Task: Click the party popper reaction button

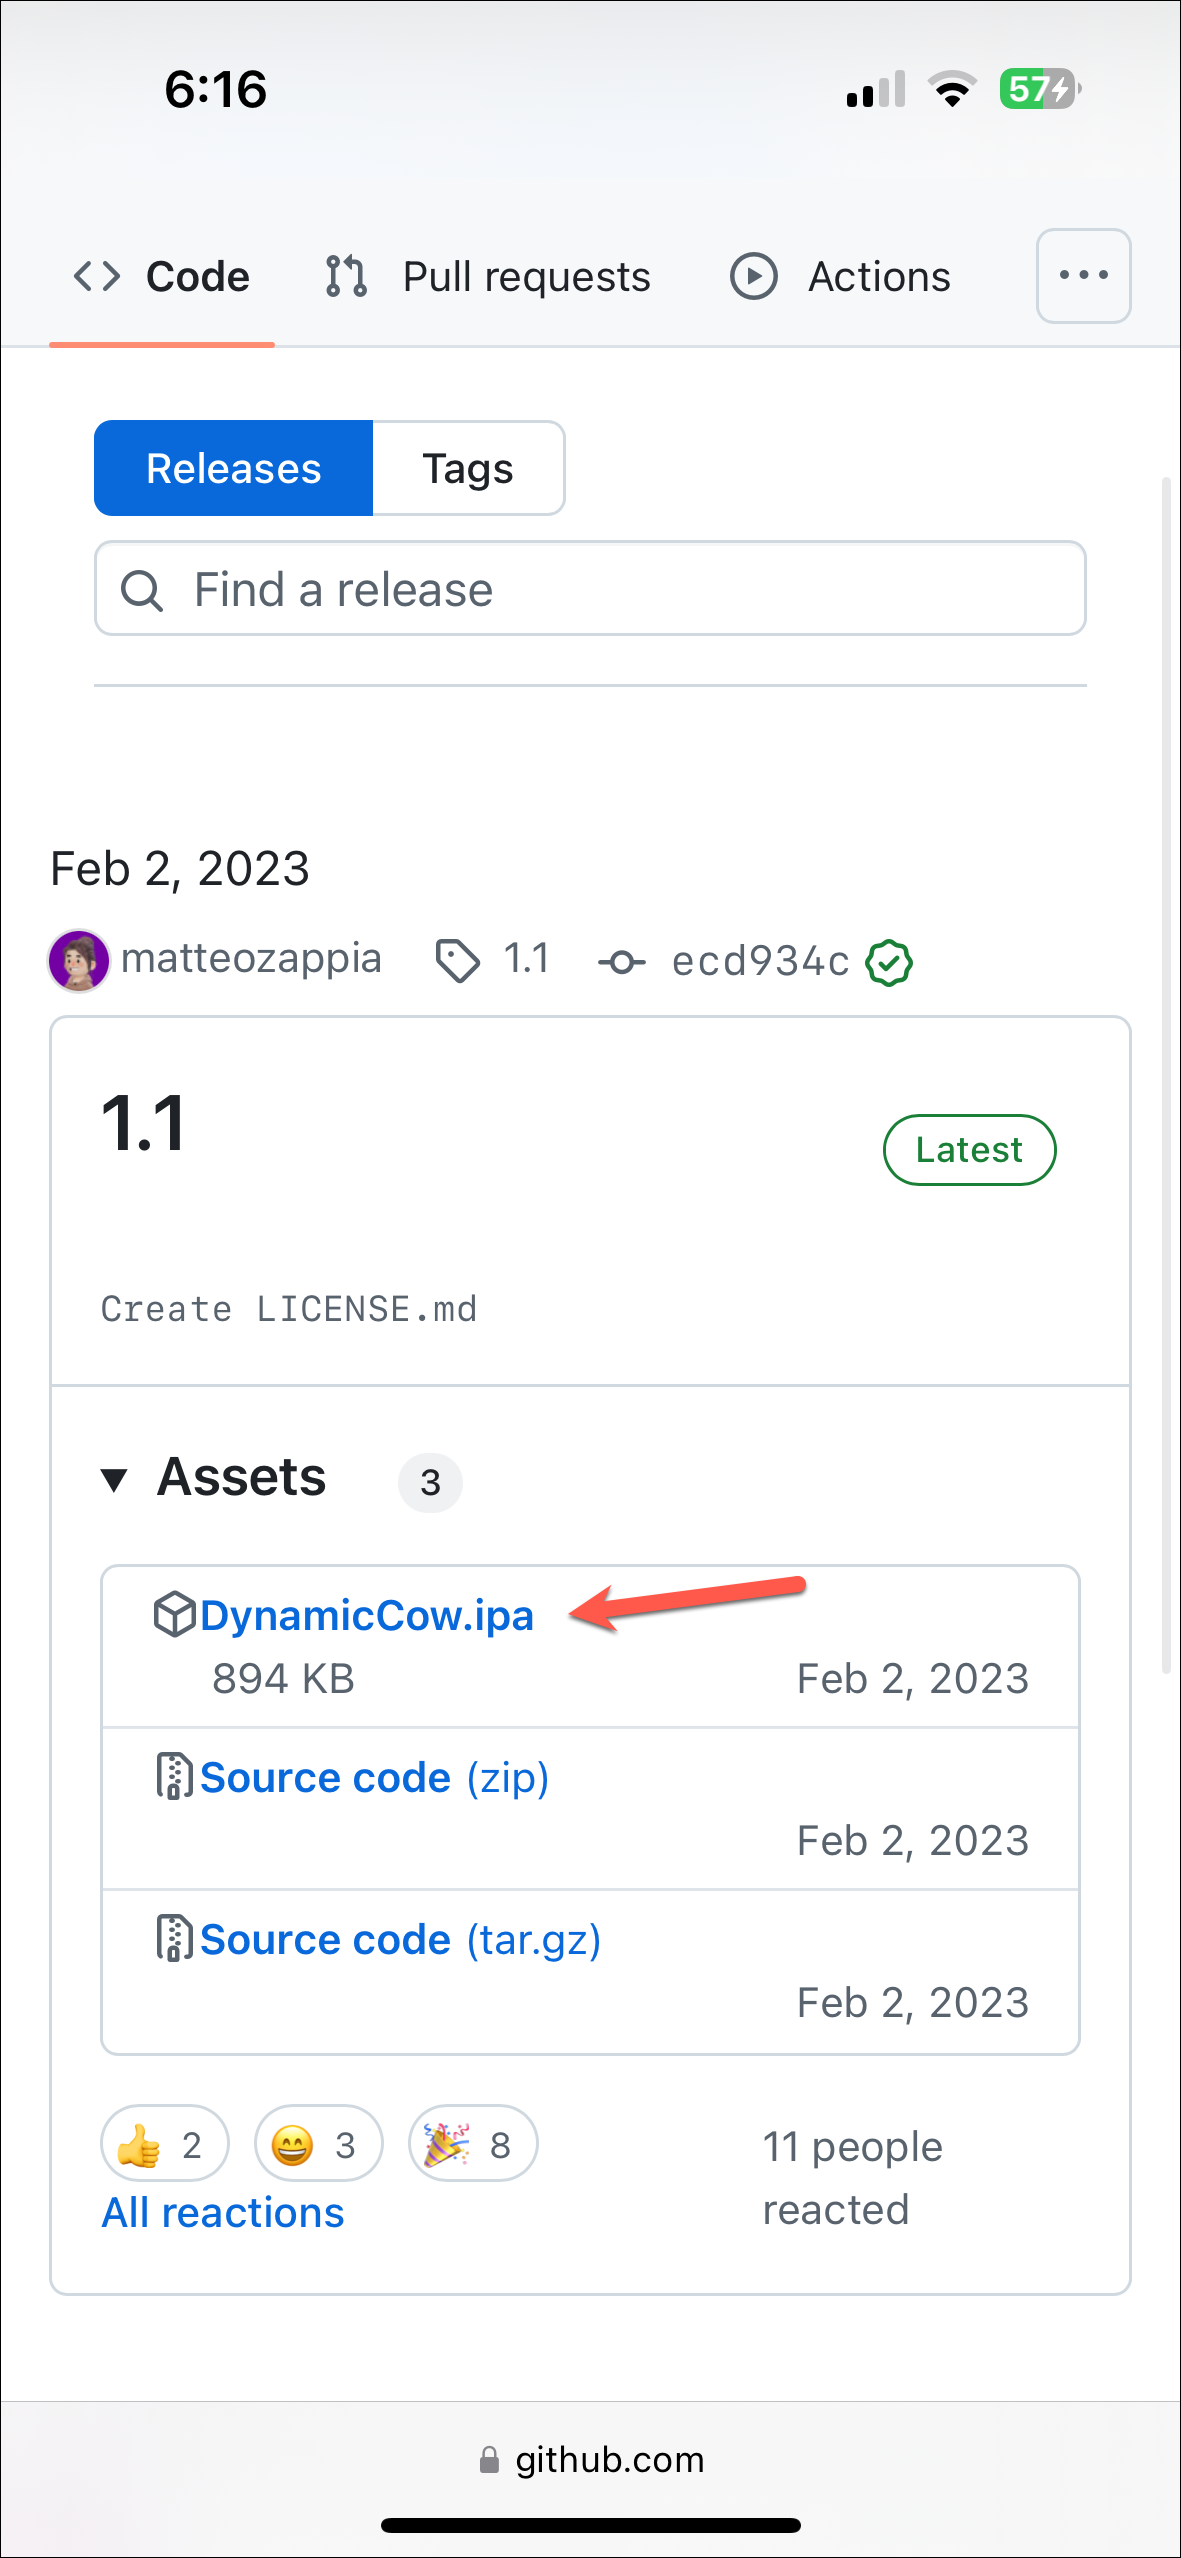Action: click(x=472, y=2144)
